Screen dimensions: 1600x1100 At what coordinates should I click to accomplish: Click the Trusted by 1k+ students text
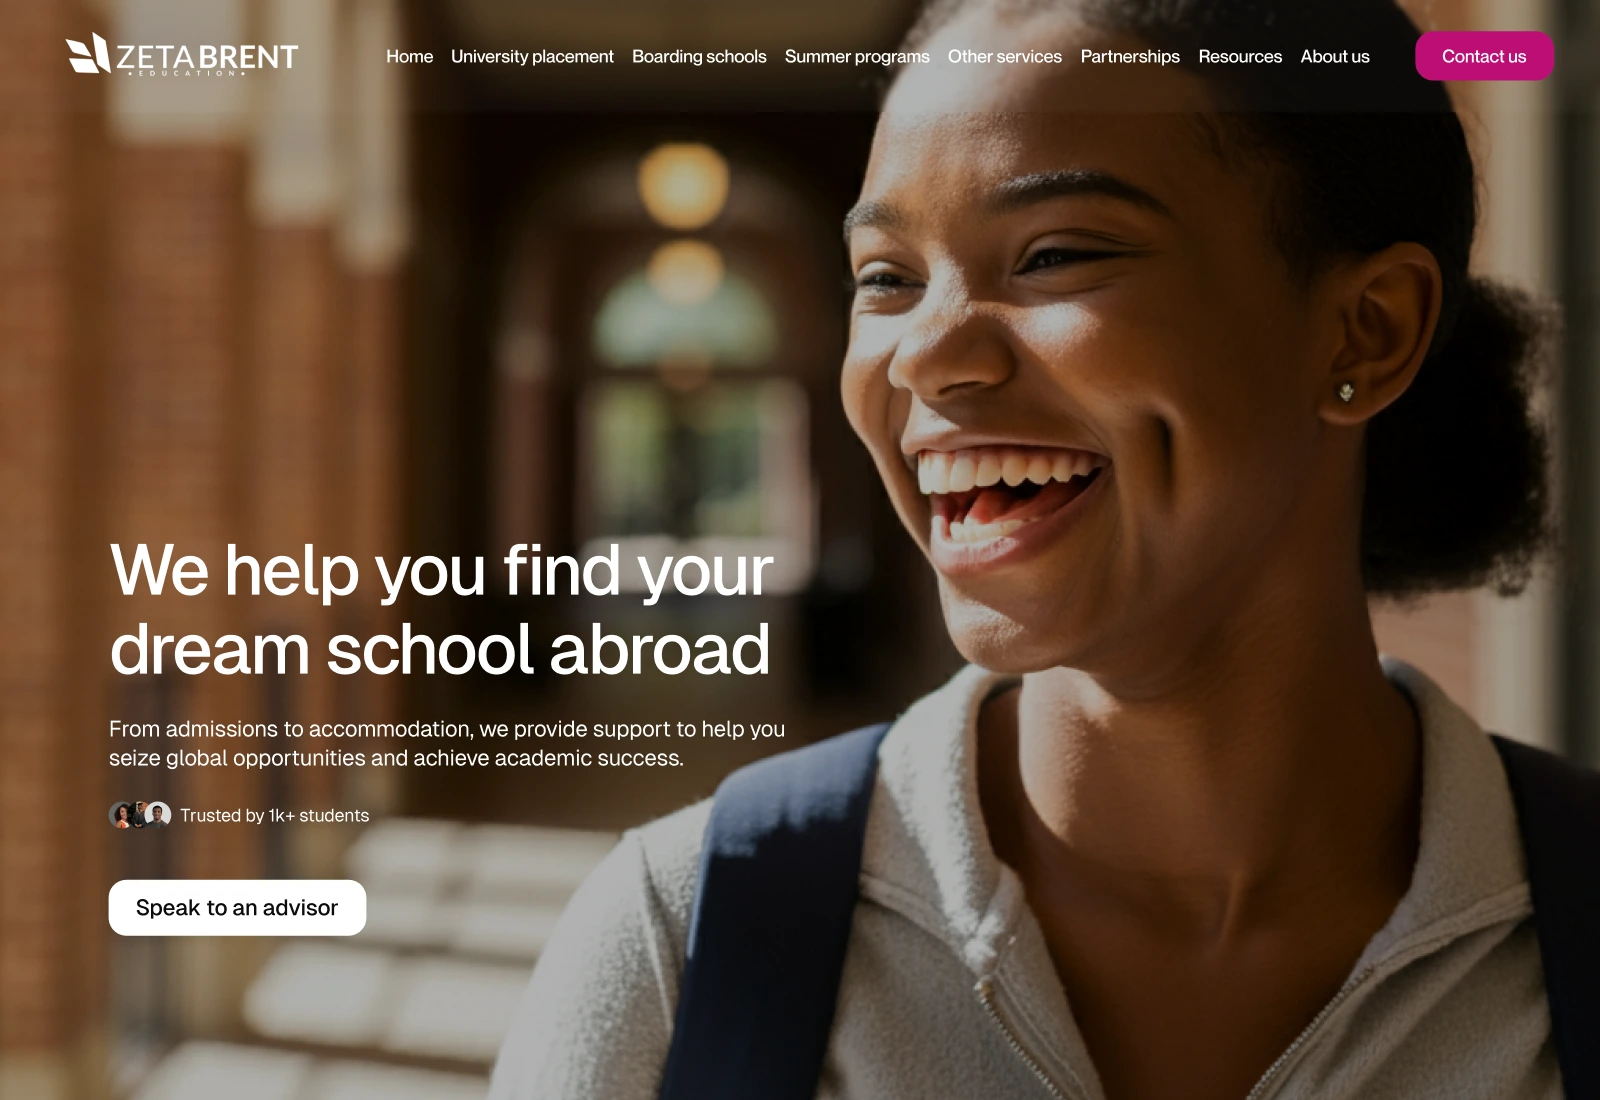pos(275,816)
